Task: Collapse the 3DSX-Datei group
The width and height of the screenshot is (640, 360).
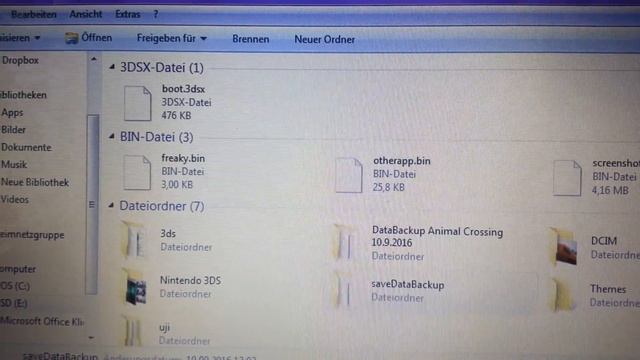Action: click(x=112, y=67)
